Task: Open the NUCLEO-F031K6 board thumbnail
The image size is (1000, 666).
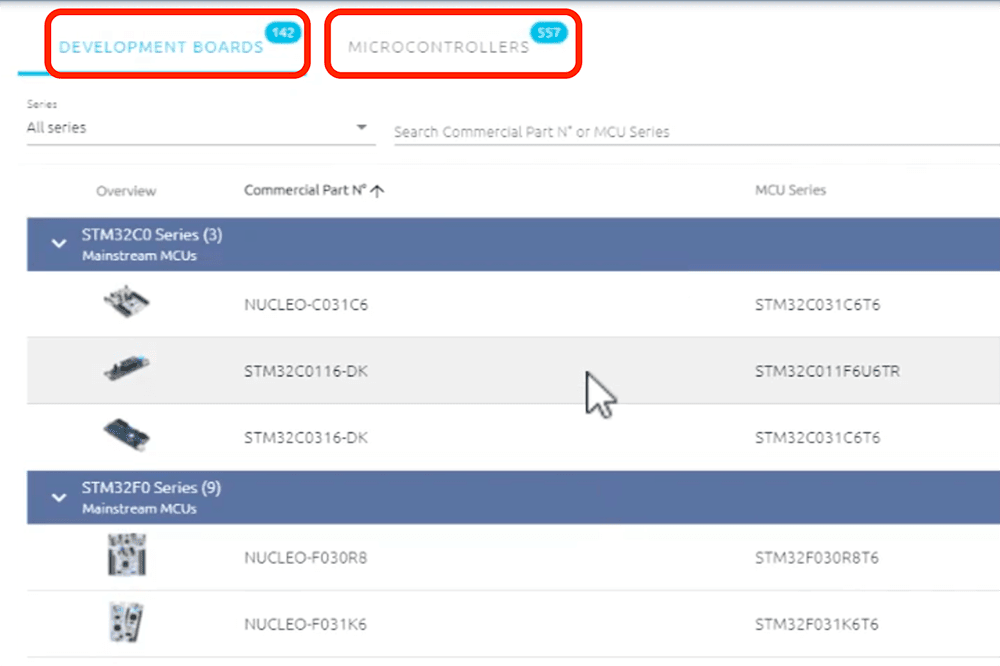Action: [x=126, y=621]
